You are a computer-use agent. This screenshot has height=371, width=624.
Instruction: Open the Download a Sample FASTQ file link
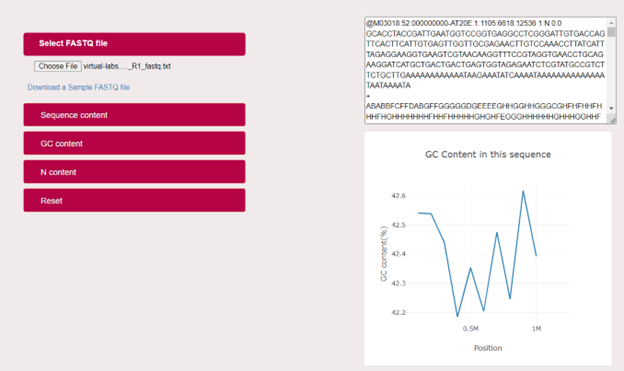tap(78, 87)
